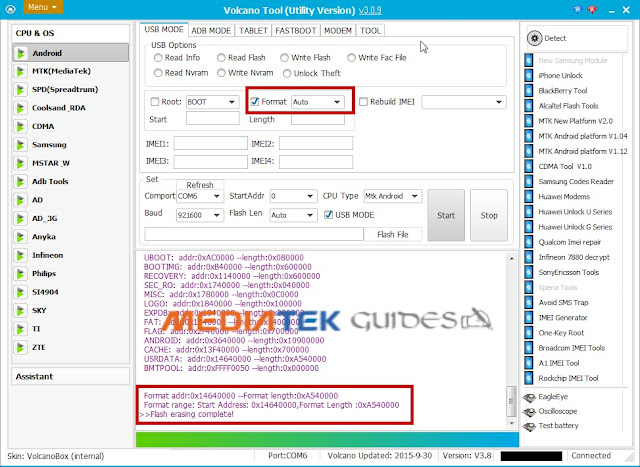Image resolution: width=640 pixels, height=467 pixels.
Task: Select the Write Fac File radio option
Action: click(x=351, y=58)
